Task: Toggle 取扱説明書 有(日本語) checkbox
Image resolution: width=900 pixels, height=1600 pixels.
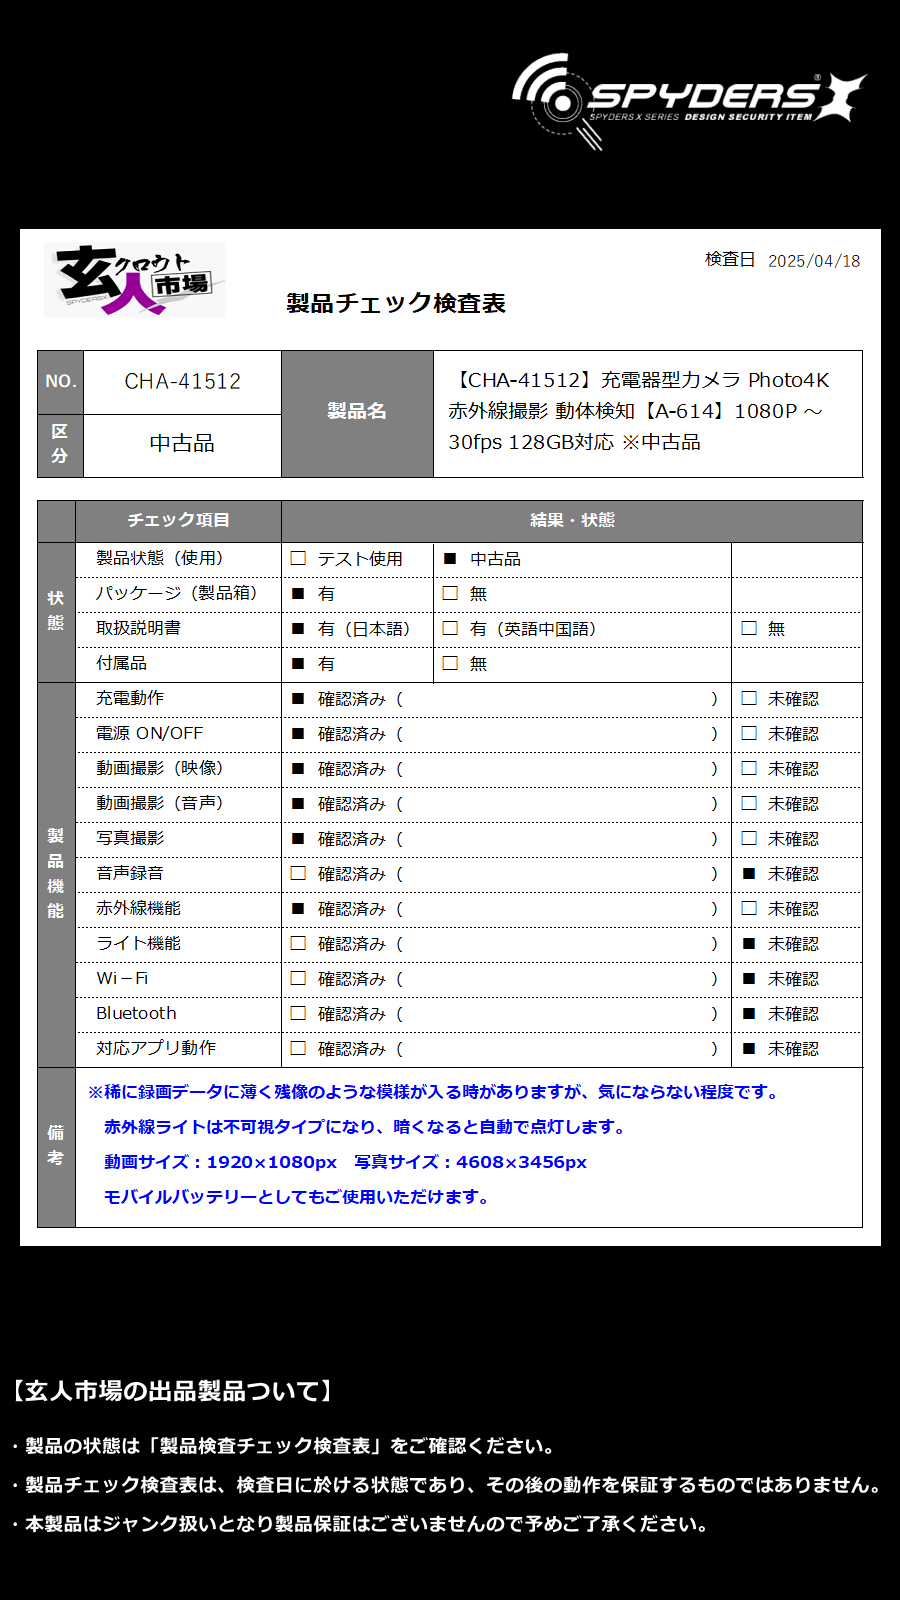Action: pyautogui.click(x=298, y=628)
